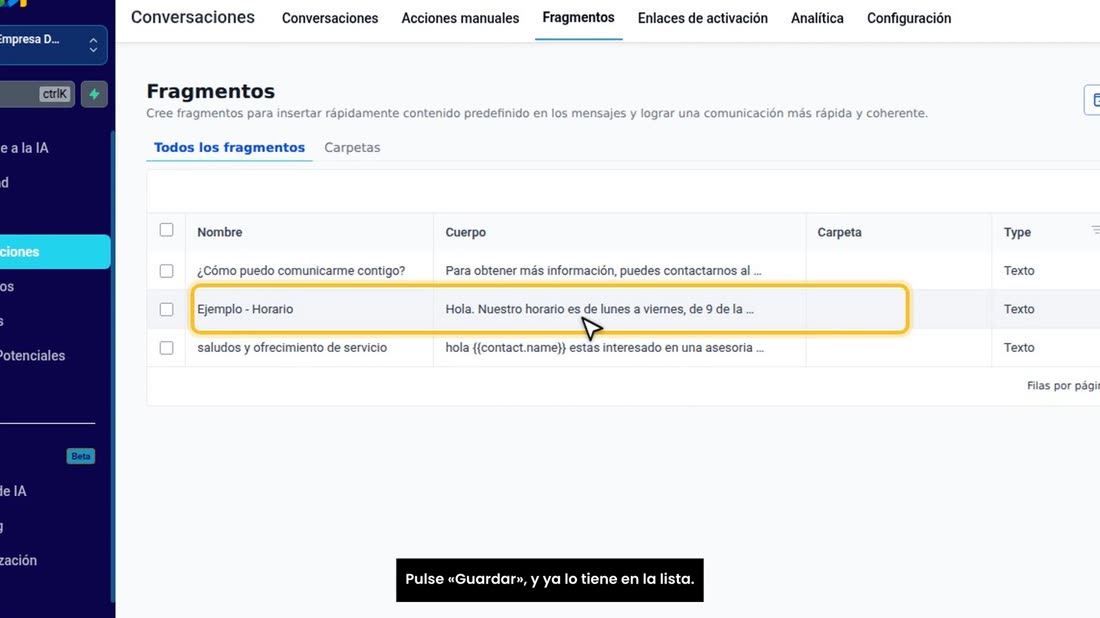Screen dimensions: 1100x618
Task: Toggle the select-all checkbox in table header
Action: coord(166,230)
